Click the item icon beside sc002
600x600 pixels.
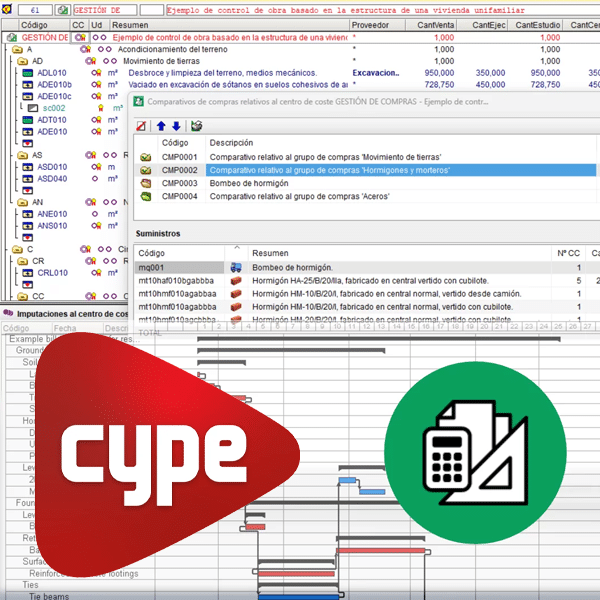33,108
